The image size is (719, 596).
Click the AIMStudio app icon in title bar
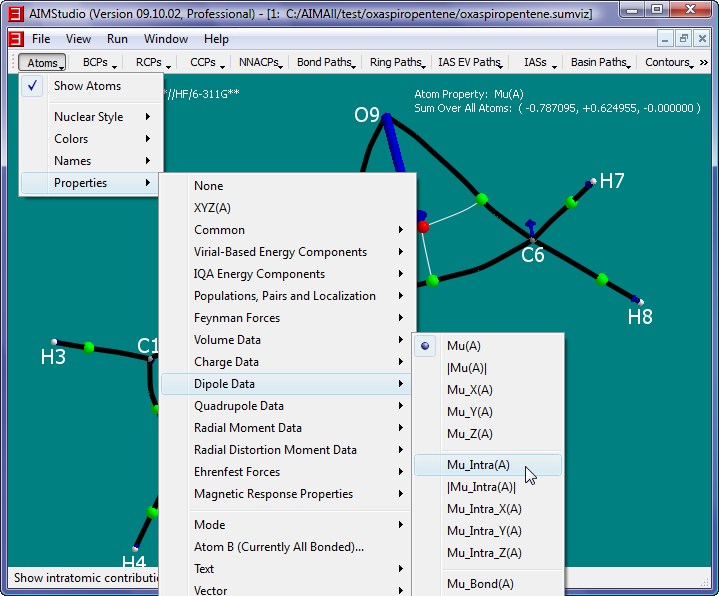16,12
